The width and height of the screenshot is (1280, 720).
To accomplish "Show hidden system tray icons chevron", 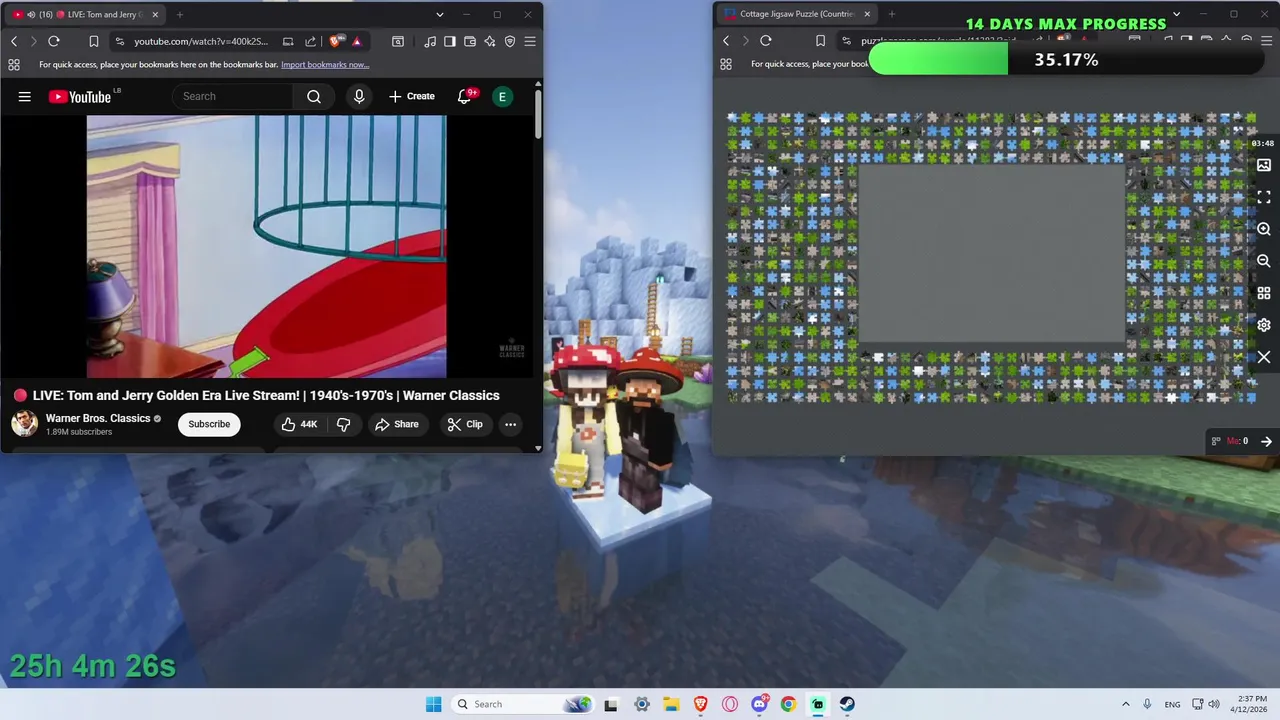I will tap(1125, 704).
